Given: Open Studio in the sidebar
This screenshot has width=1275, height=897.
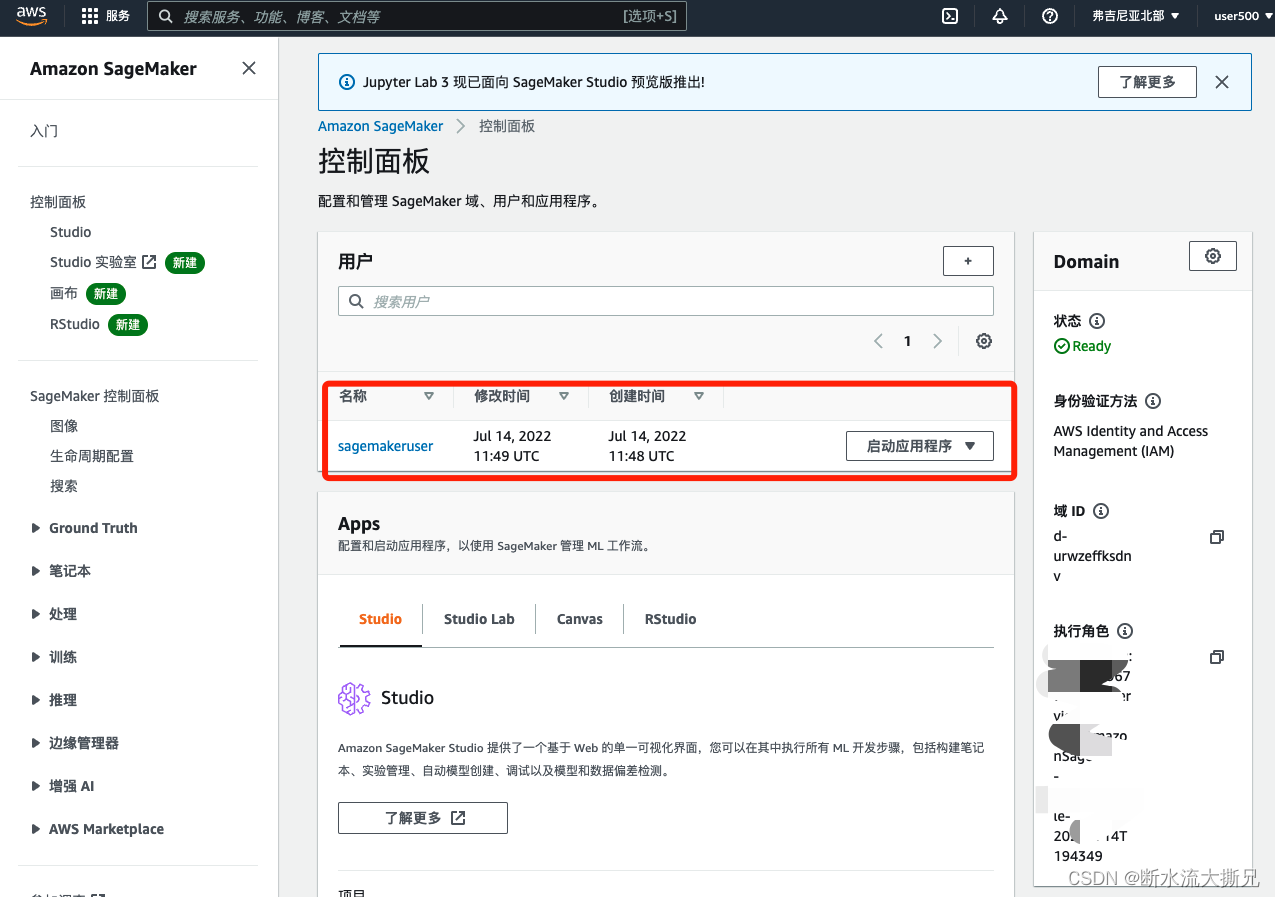Looking at the screenshot, I should click(71, 232).
